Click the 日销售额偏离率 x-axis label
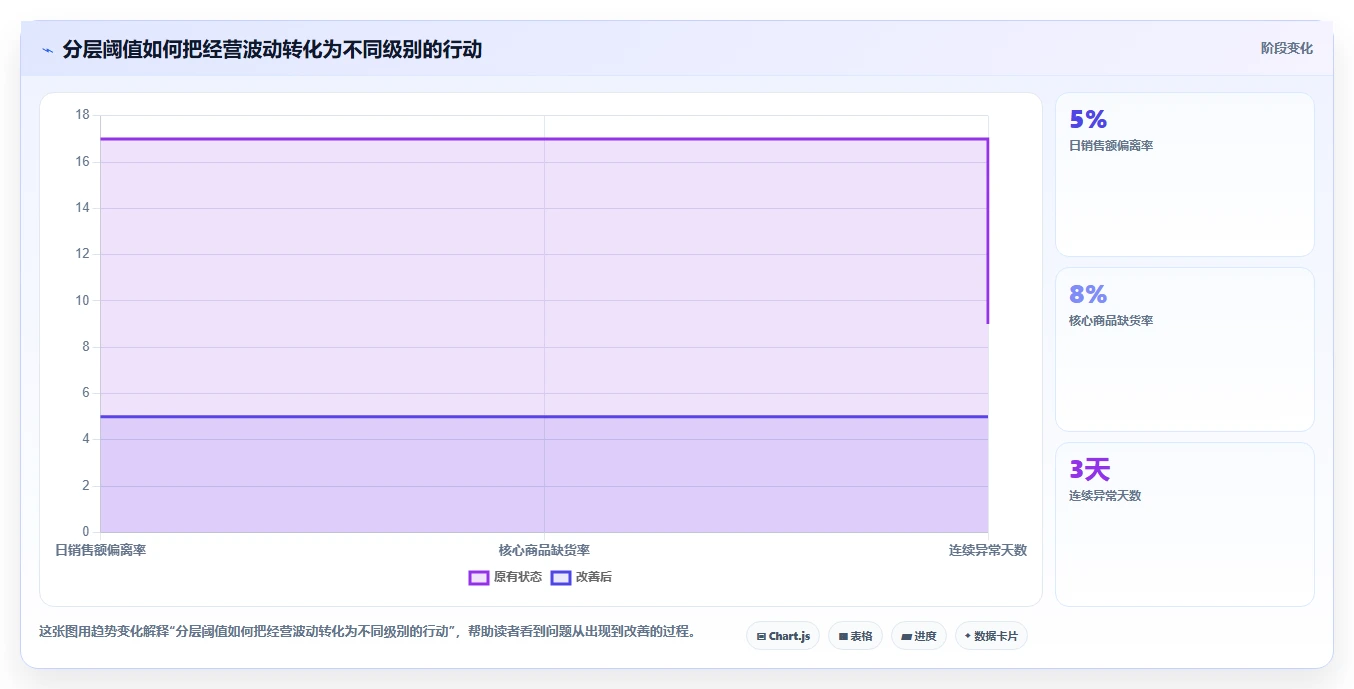This screenshot has width=1354, height=689. (100, 550)
